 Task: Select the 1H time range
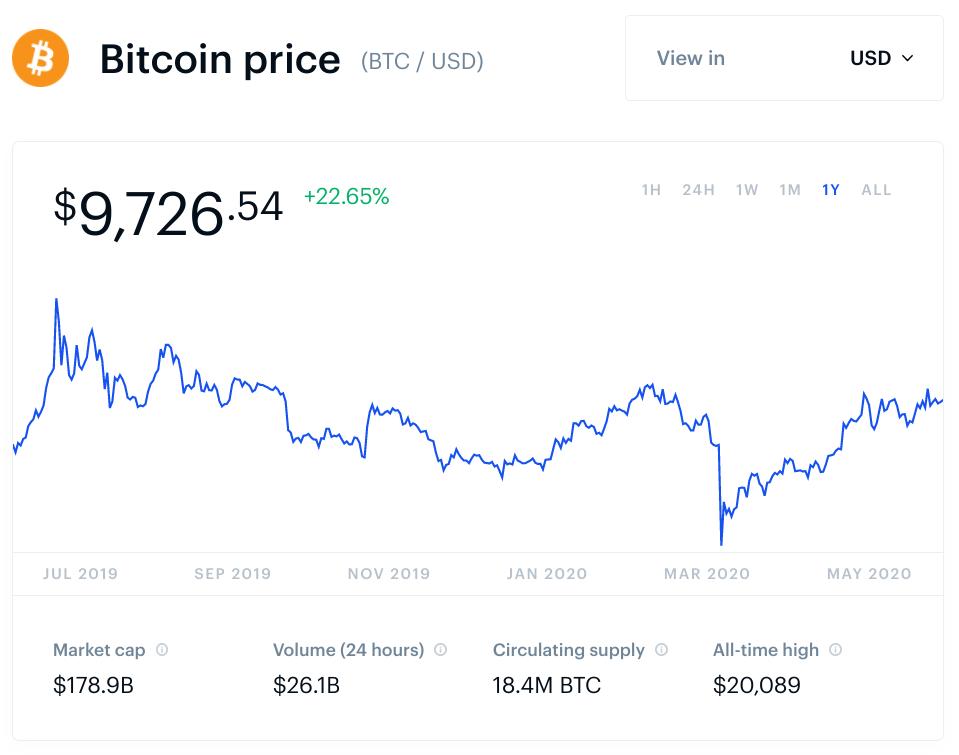coord(651,190)
